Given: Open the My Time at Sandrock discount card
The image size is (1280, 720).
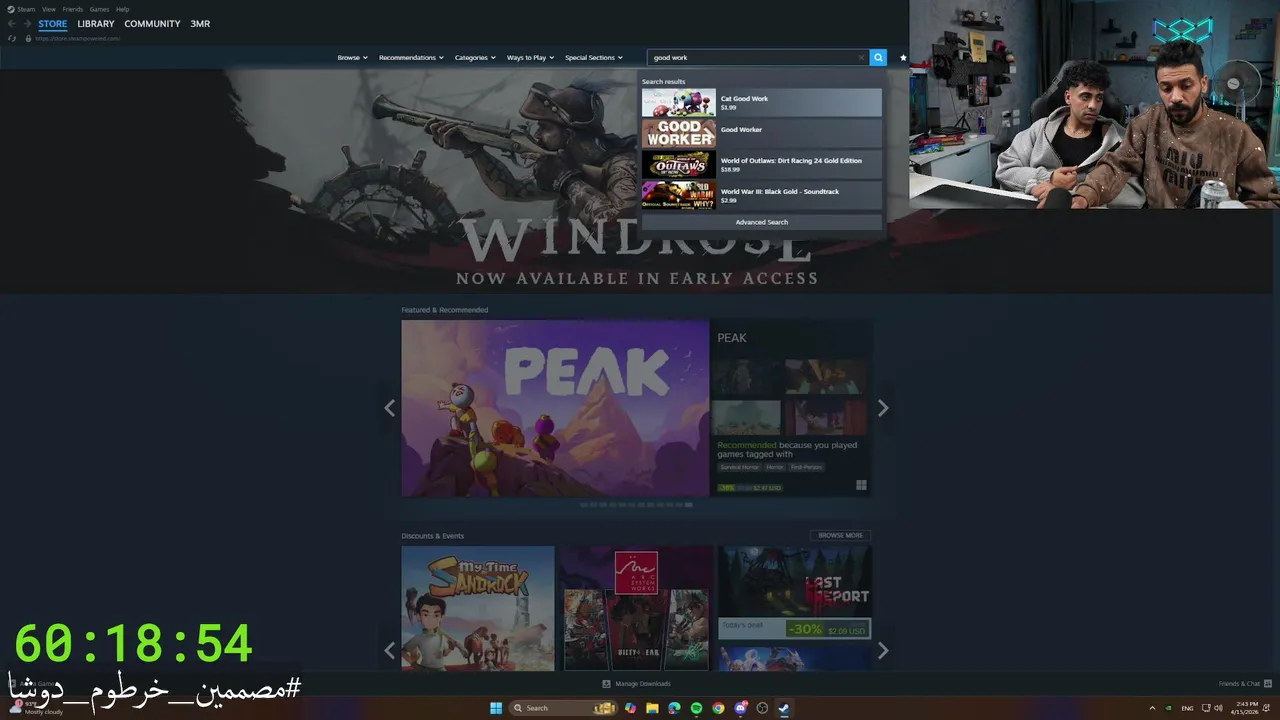Looking at the screenshot, I should tap(478, 608).
